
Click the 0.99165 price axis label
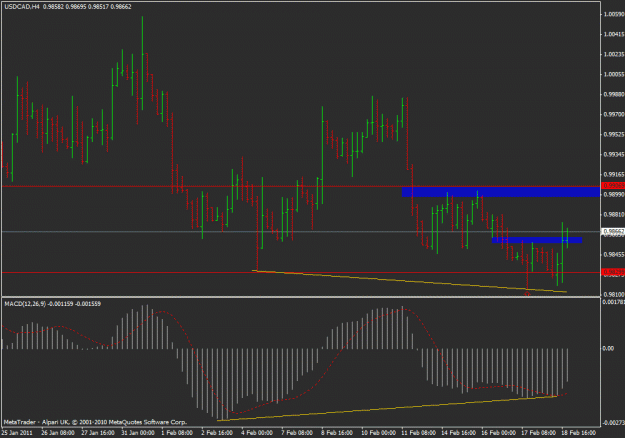pyautogui.click(x=613, y=174)
